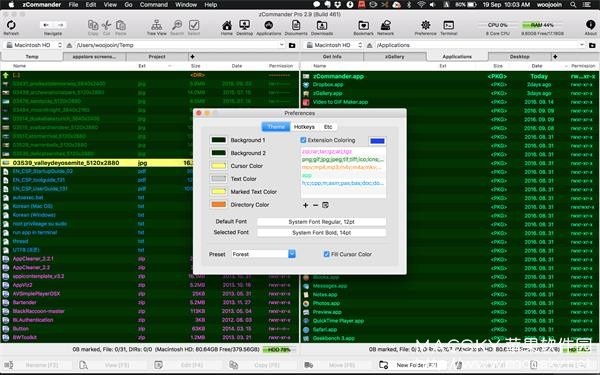600x375 pixels.
Task: Select the png;gif;jpg;jpeg extension rule row
Action: (x=343, y=159)
